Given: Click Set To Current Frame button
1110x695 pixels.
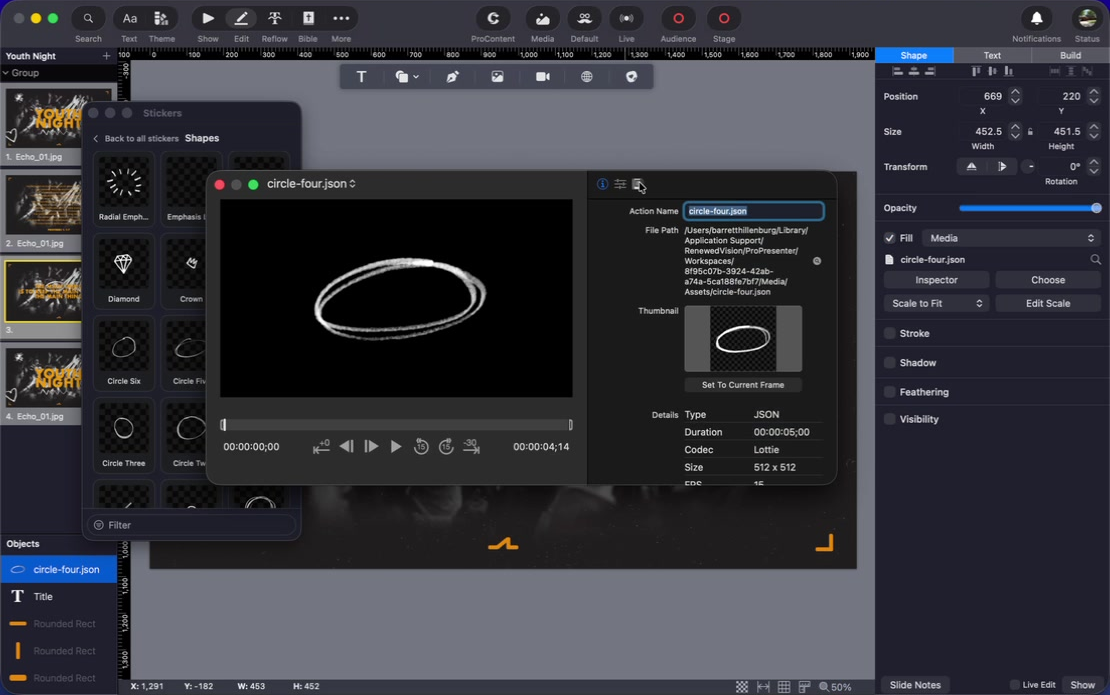Looking at the screenshot, I should click(x=743, y=385).
